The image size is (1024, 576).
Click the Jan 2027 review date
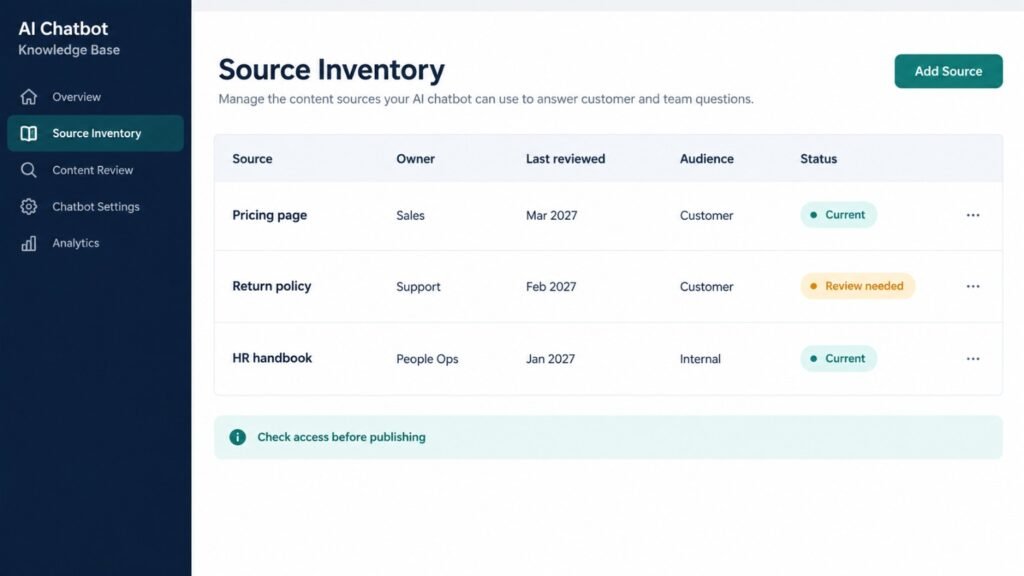coord(550,359)
